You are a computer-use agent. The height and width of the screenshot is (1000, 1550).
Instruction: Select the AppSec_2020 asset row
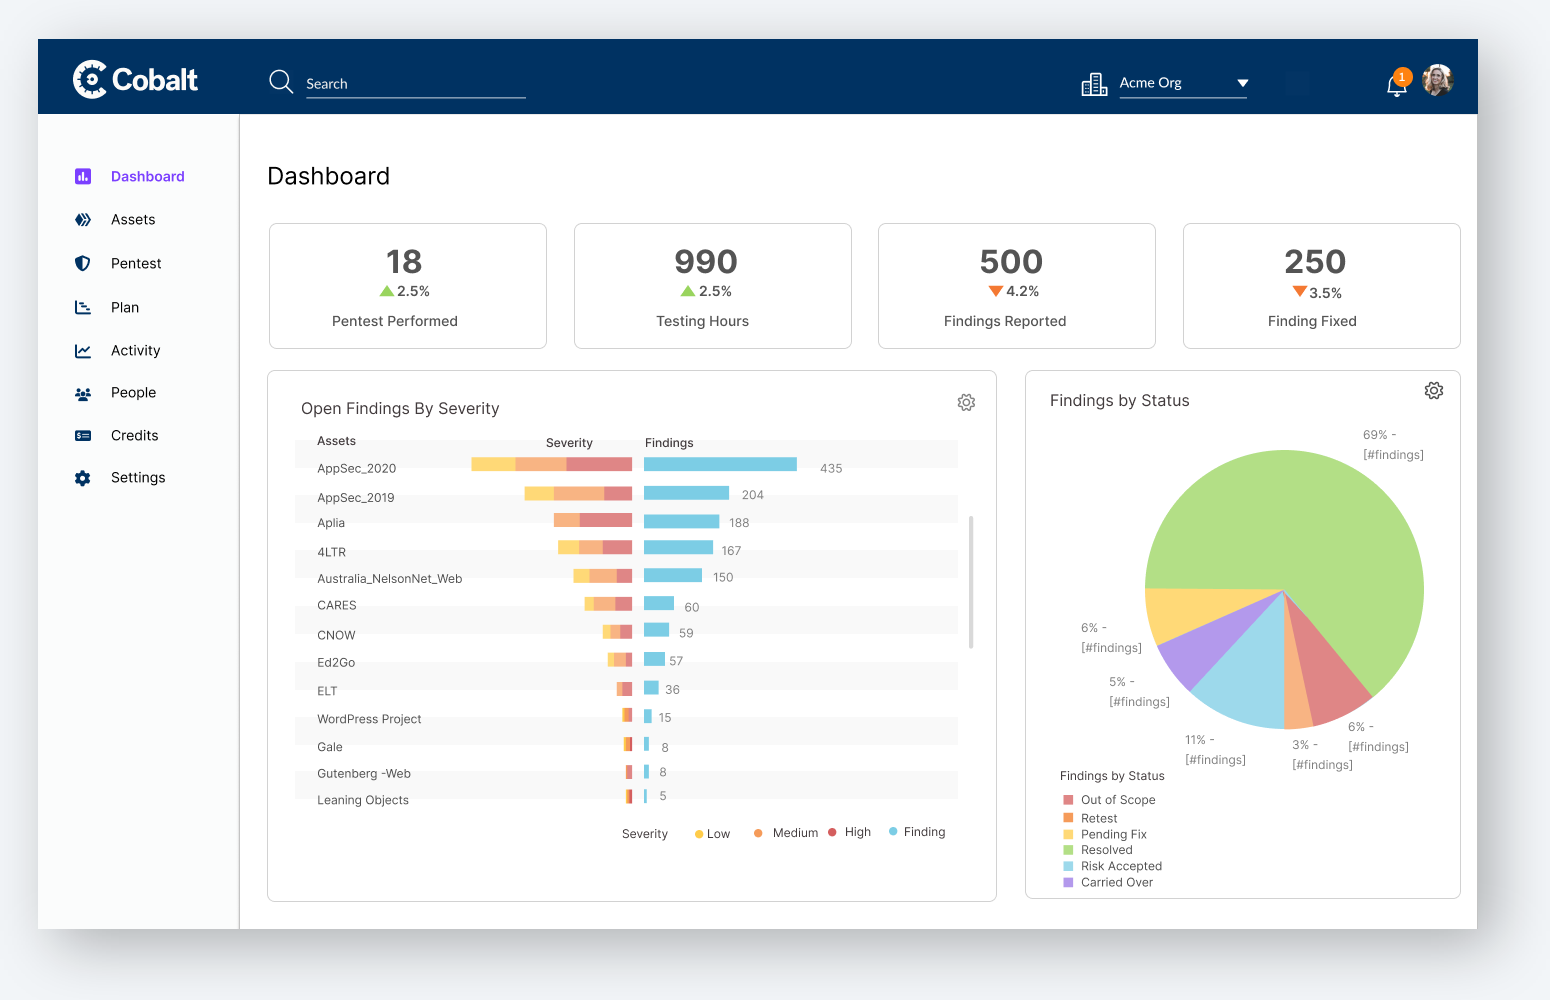click(626, 468)
